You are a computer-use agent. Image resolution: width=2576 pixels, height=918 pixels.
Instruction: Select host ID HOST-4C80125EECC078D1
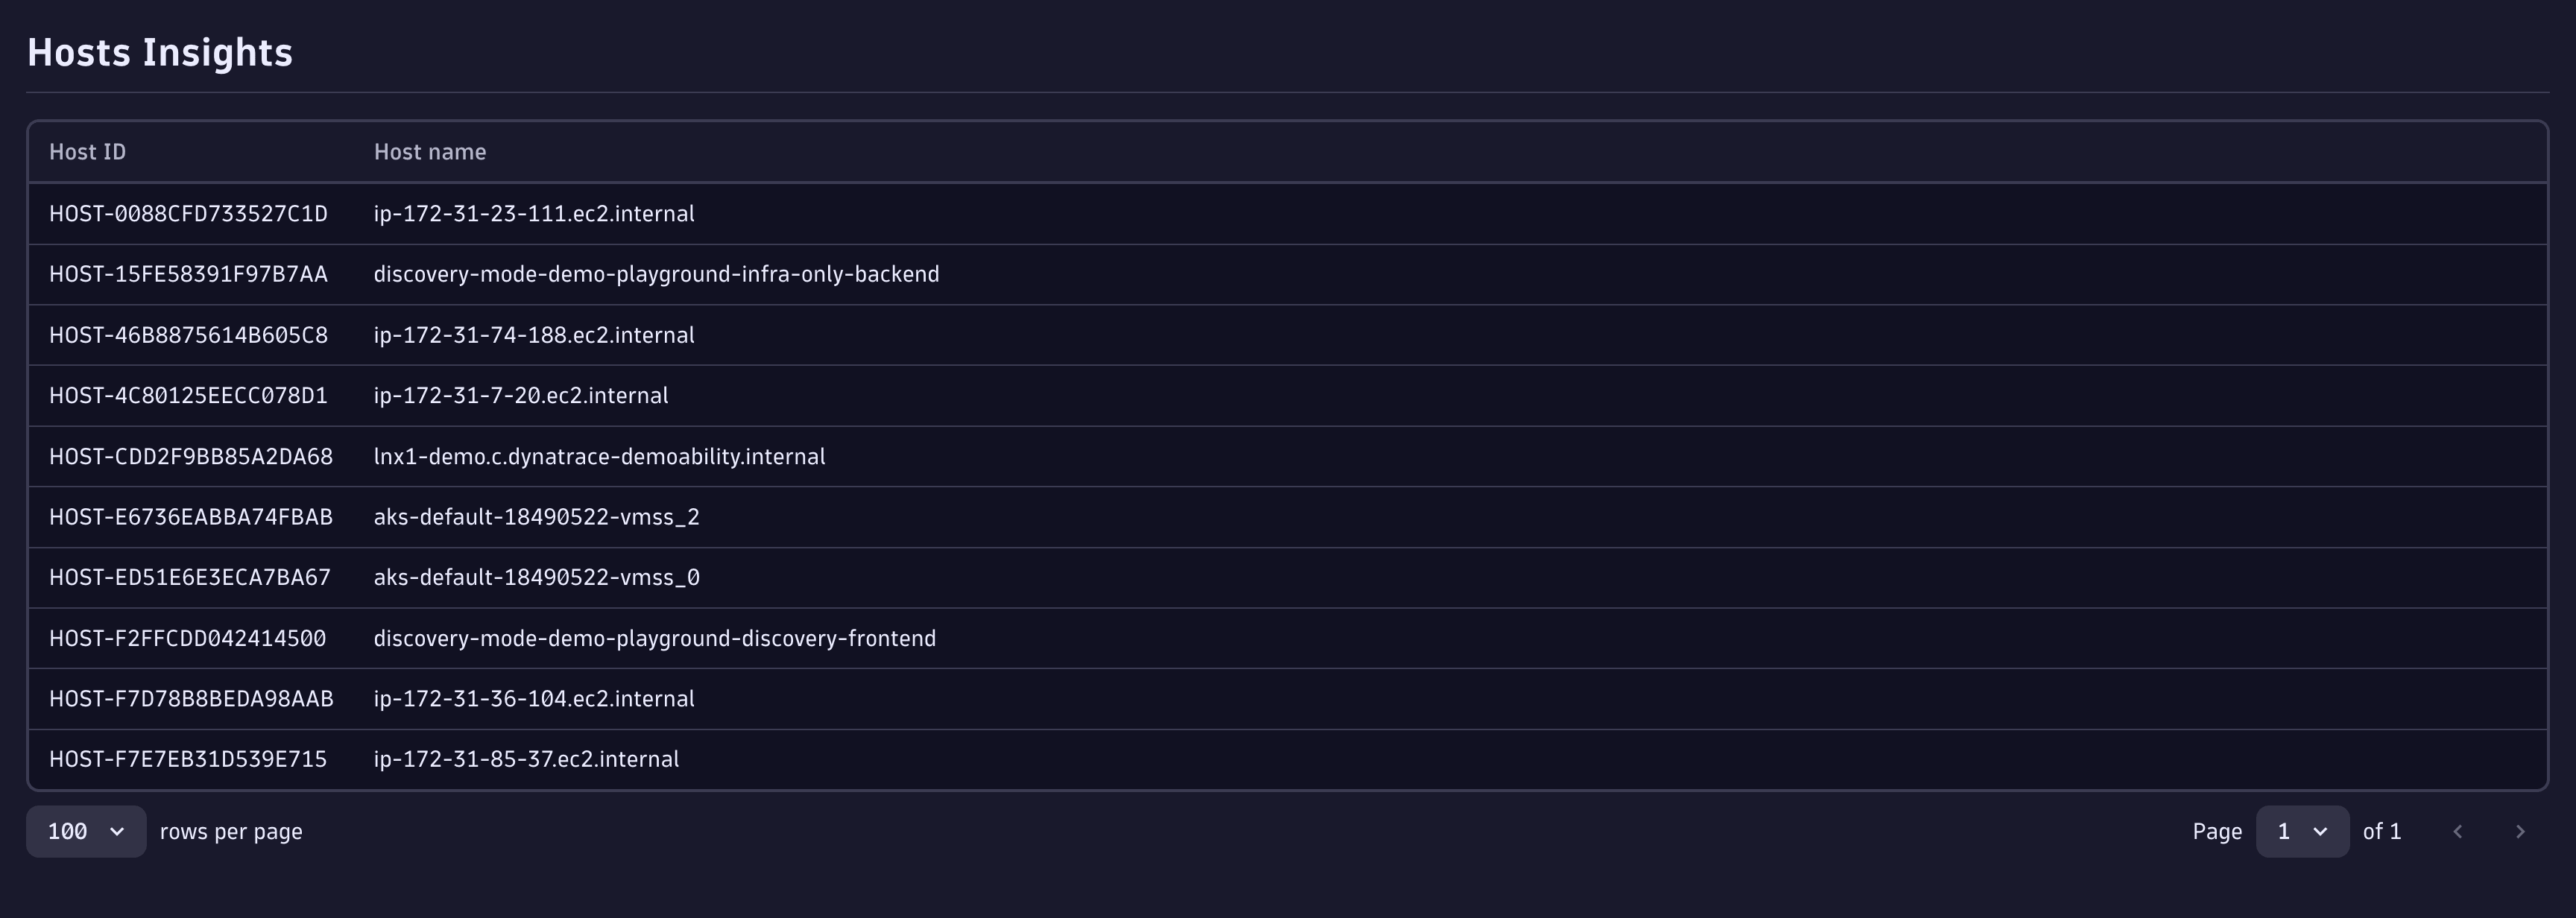[188, 396]
